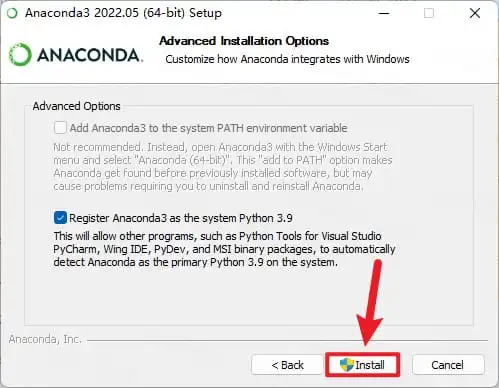Click the Anaconda ring icon in title bar
This screenshot has width=499, height=388.
click(12, 14)
